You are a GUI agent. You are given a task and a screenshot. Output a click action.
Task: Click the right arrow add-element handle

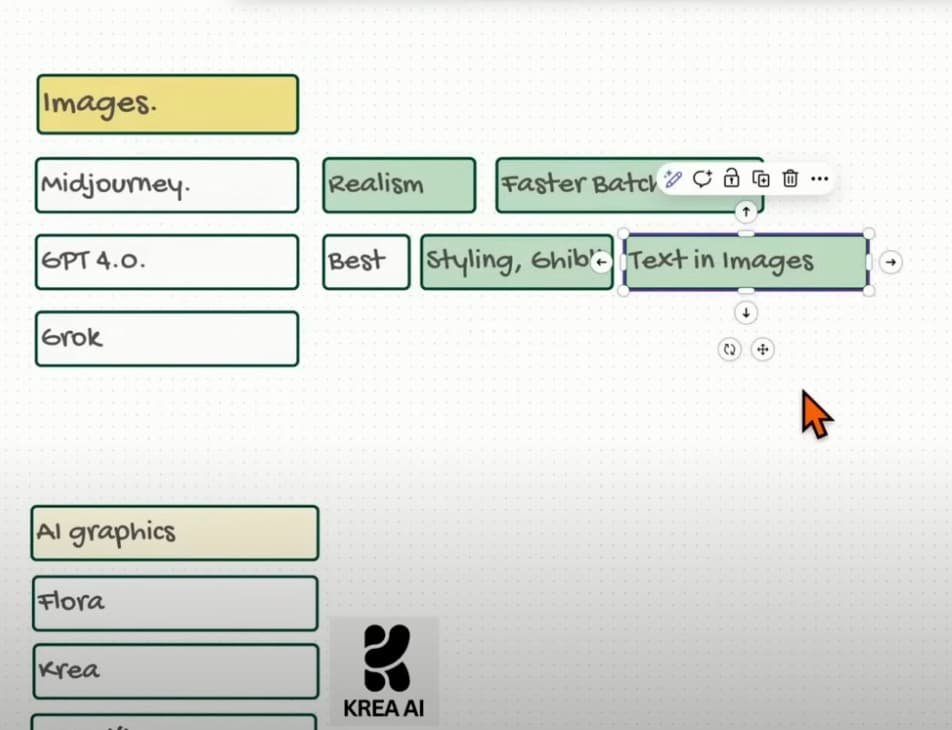pos(891,262)
